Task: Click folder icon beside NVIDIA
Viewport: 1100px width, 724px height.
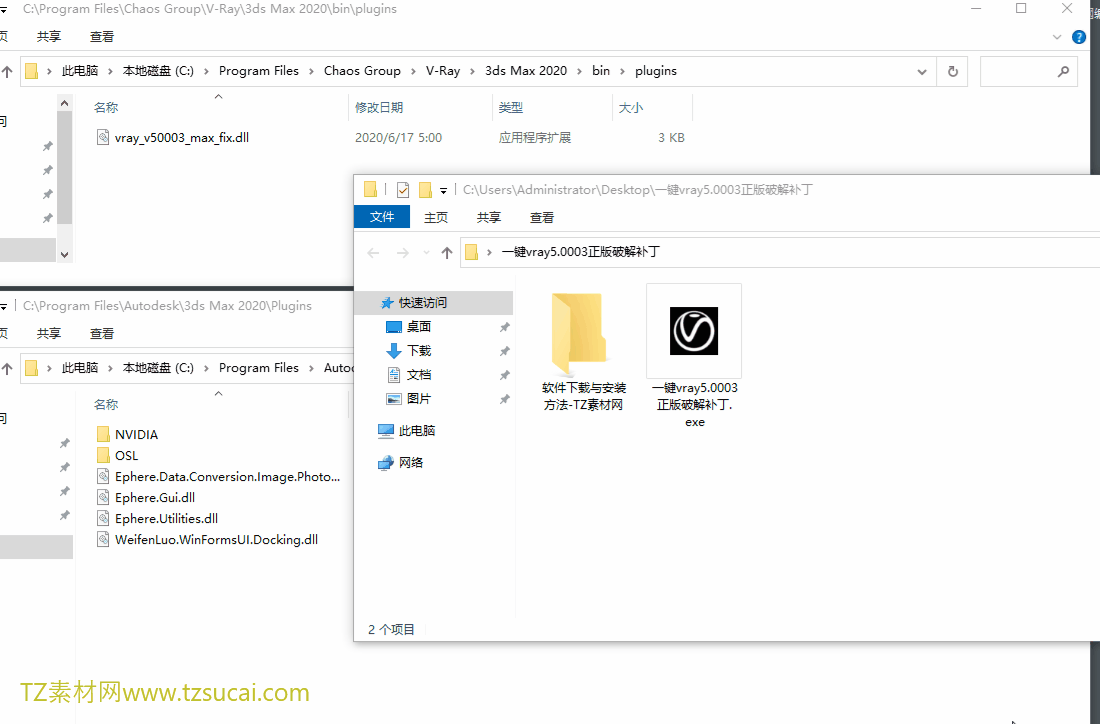Action: point(102,434)
